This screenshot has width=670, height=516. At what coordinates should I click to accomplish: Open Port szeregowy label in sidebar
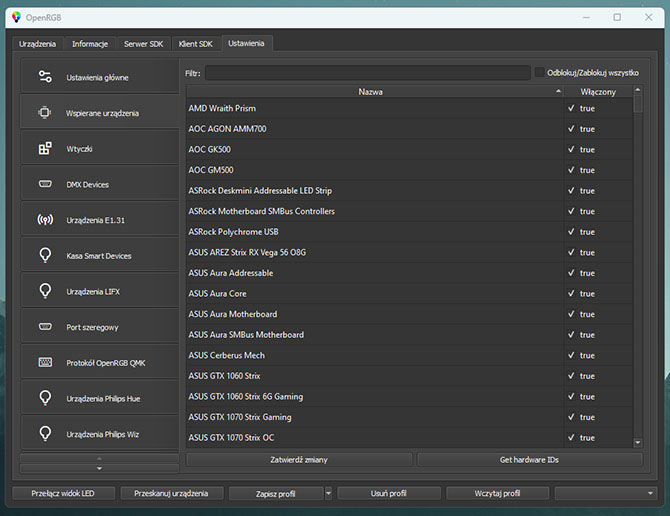point(92,327)
